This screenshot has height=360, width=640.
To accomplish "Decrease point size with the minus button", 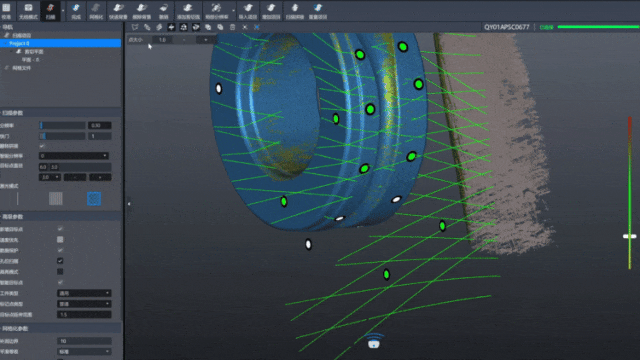I will [x=184, y=40].
